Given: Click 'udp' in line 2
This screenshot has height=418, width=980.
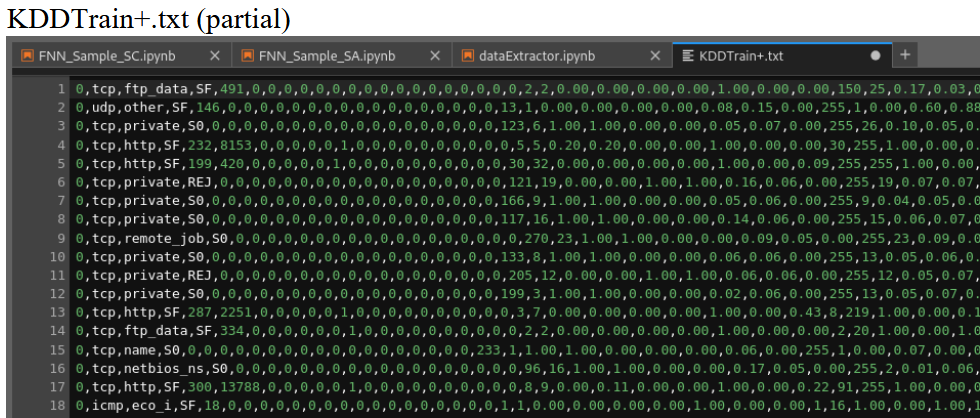Looking at the screenshot, I should (x=104, y=107).
